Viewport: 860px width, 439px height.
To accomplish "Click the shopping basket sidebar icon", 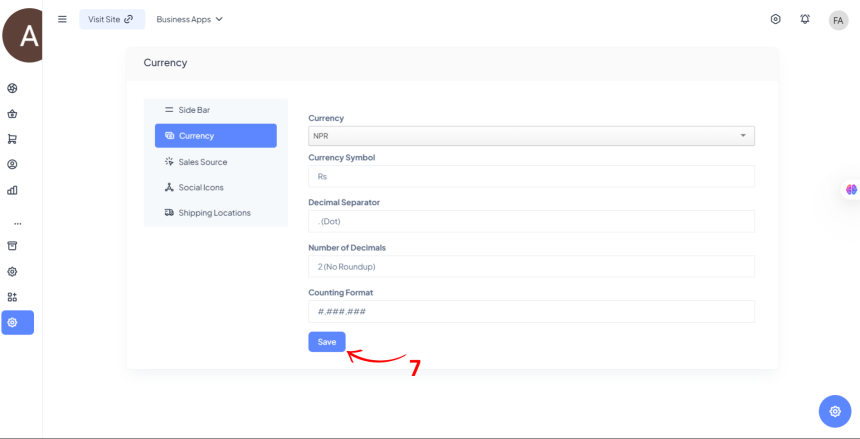I will click(x=12, y=114).
